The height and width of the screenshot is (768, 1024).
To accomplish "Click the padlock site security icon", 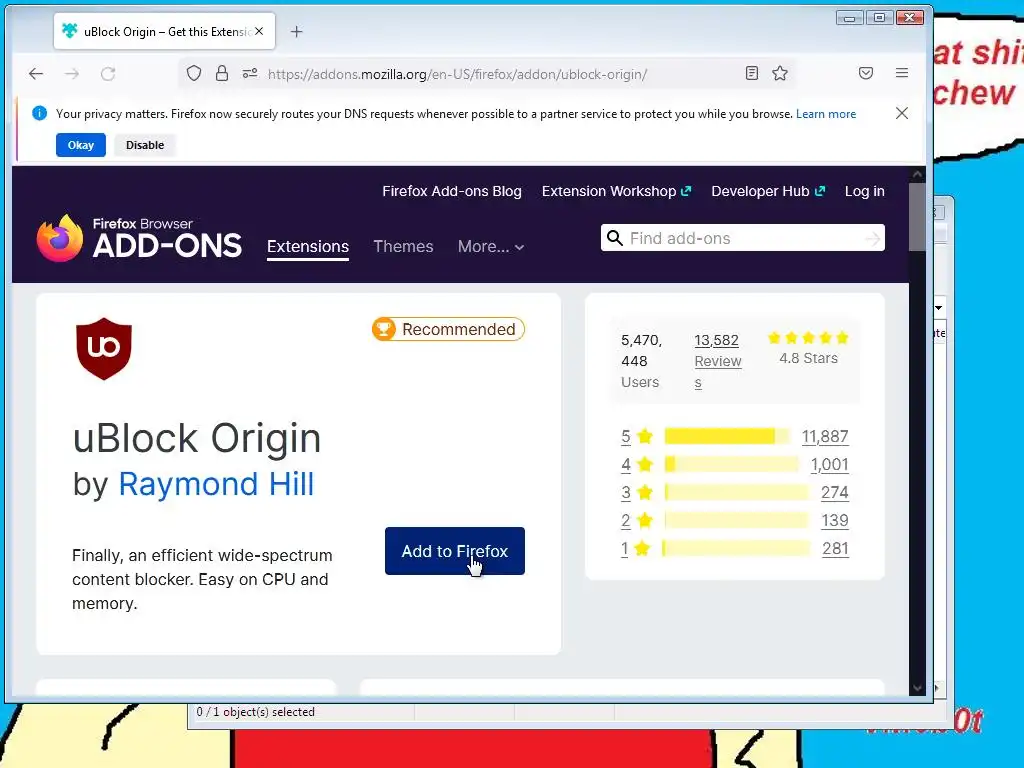I will click(222, 73).
